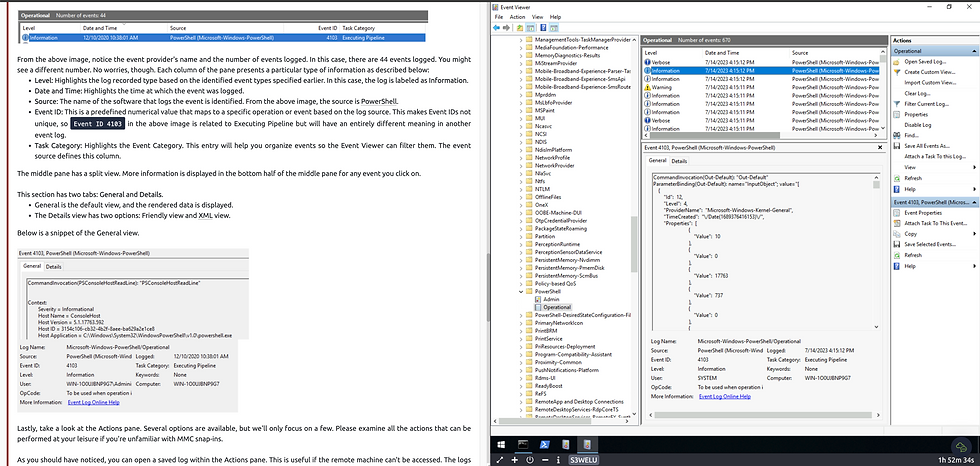
Task: Click Import Custom View action
Action: coord(930,82)
